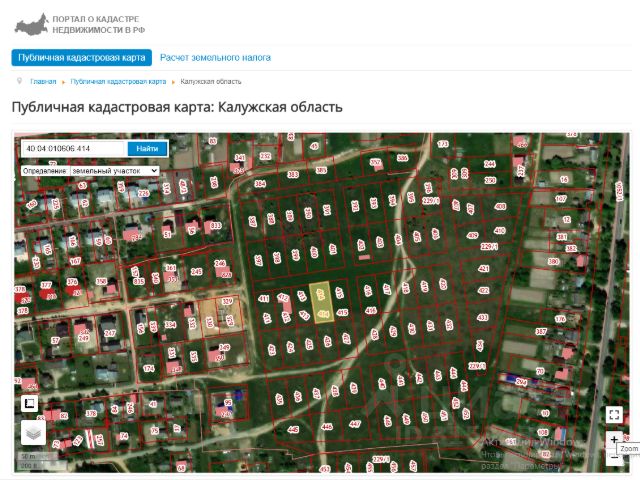Open the measurement tool icon on the map

(29, 403)
